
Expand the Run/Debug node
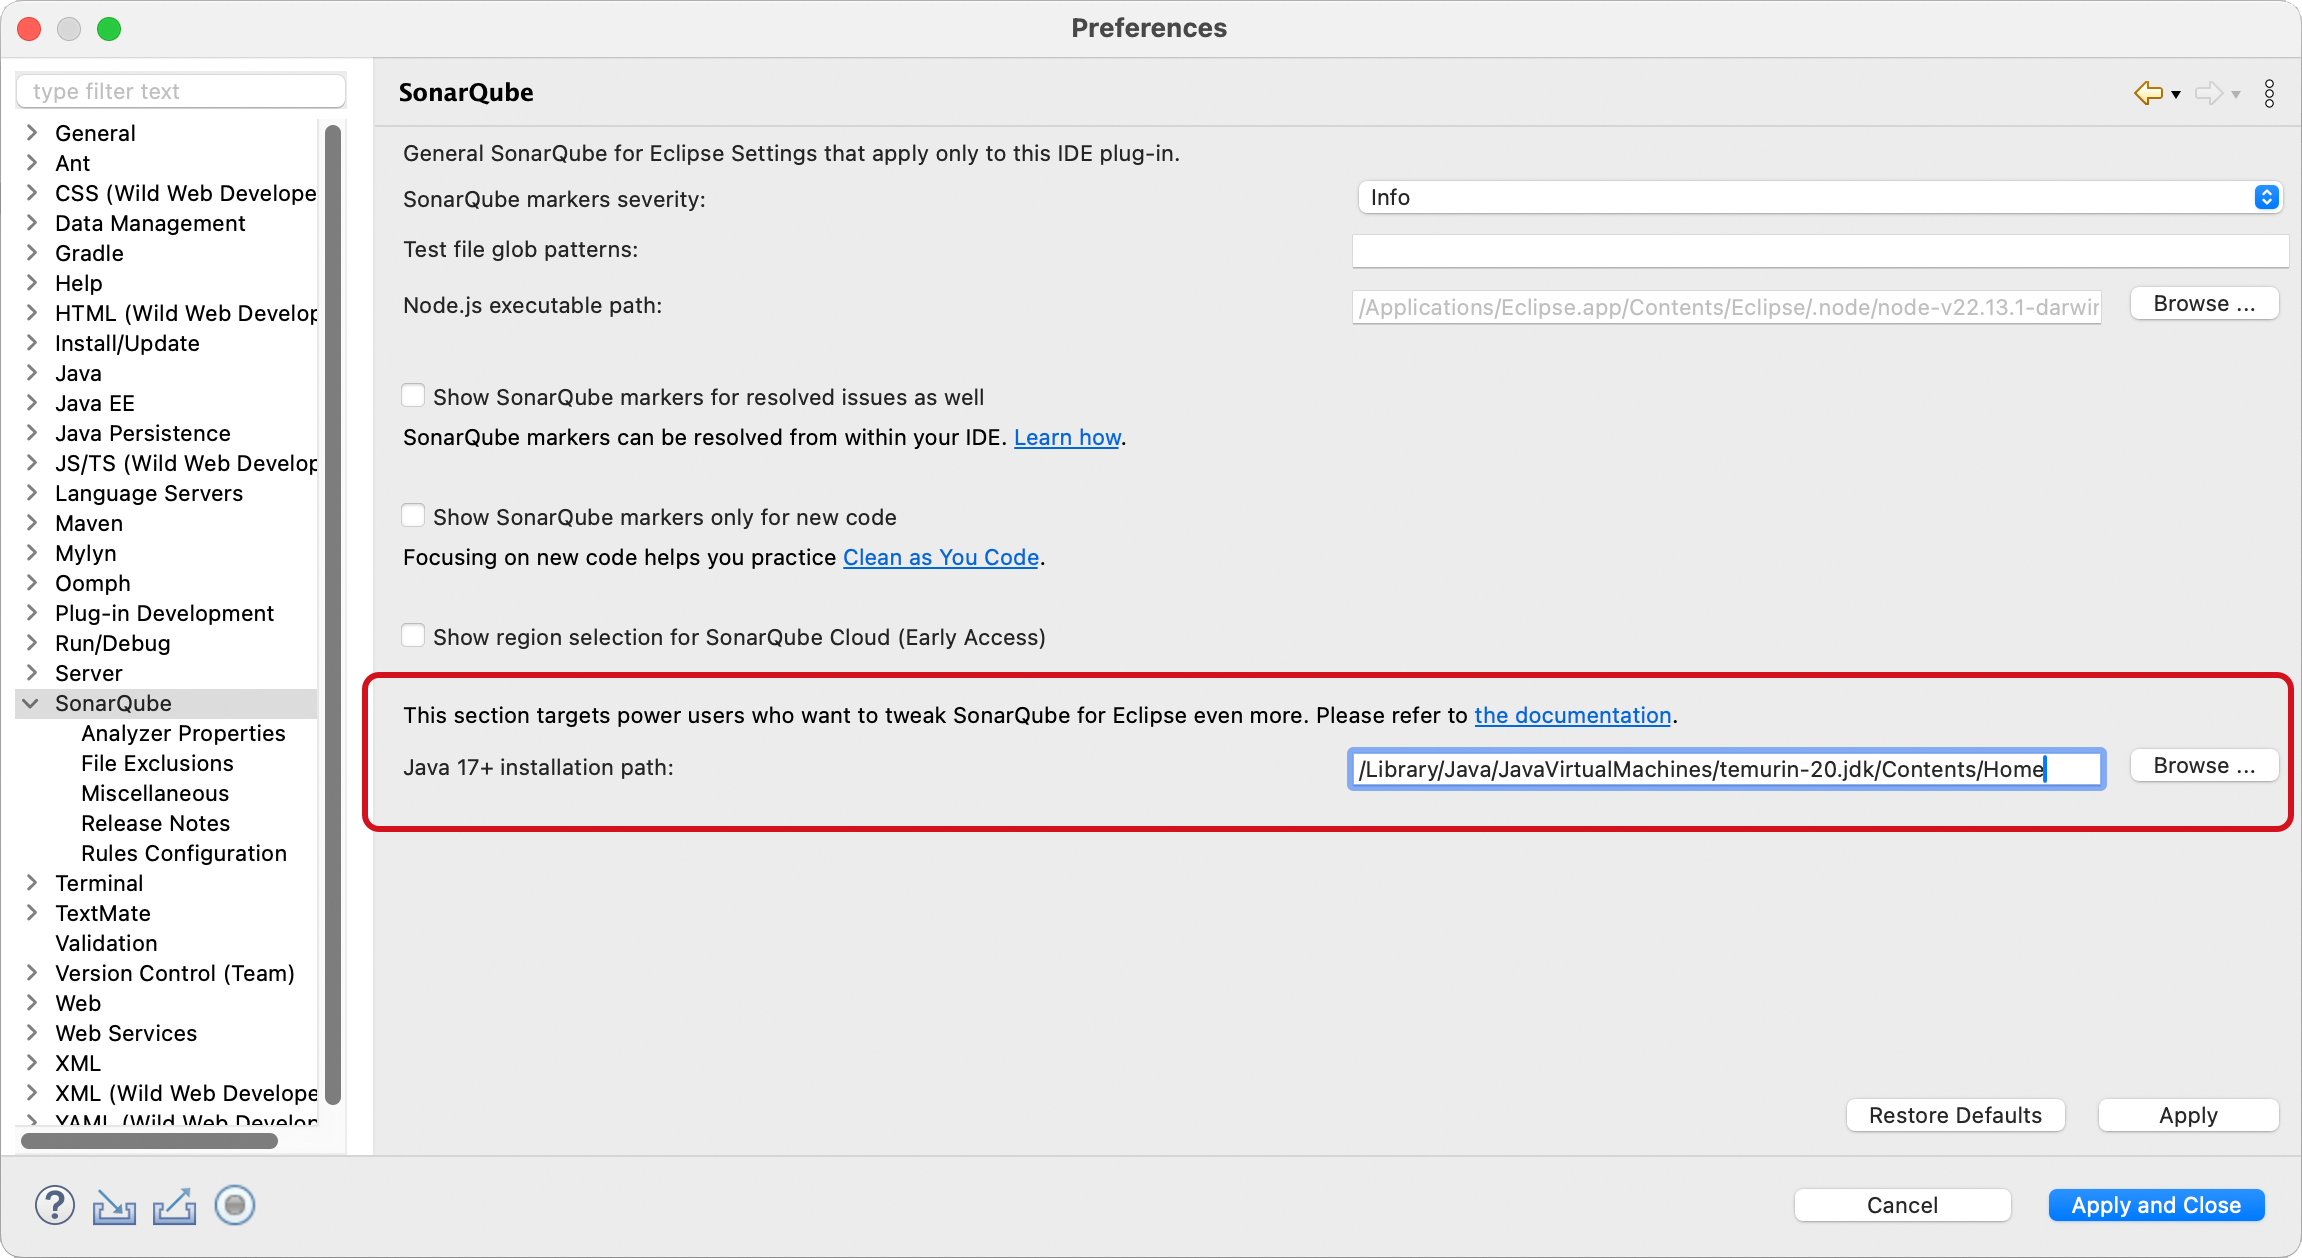32,642
